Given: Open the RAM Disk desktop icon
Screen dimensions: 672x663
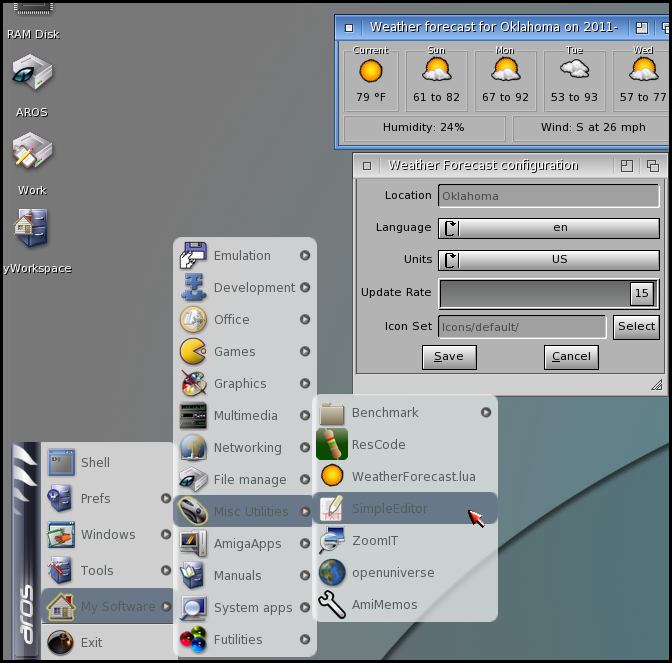Looking at the screenshot, I should click(33, 9).
